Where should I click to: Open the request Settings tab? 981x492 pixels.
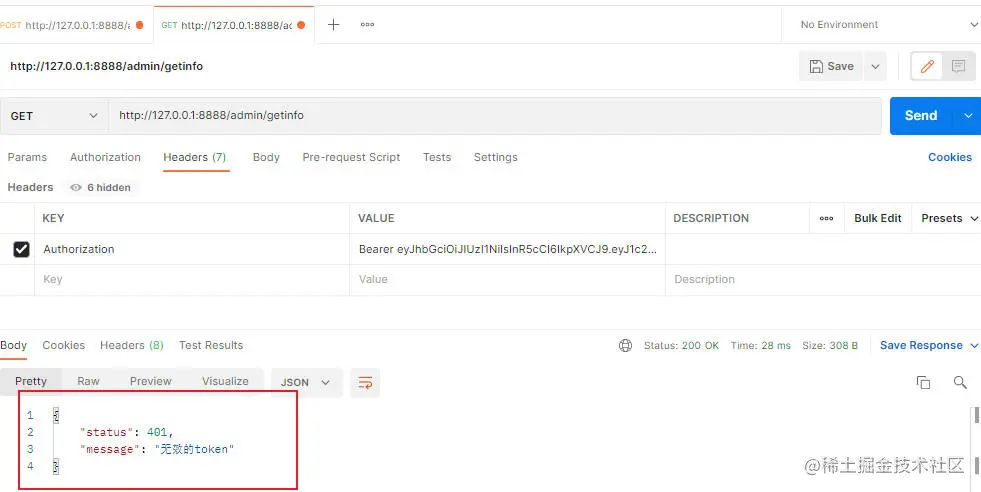(496, 158)
